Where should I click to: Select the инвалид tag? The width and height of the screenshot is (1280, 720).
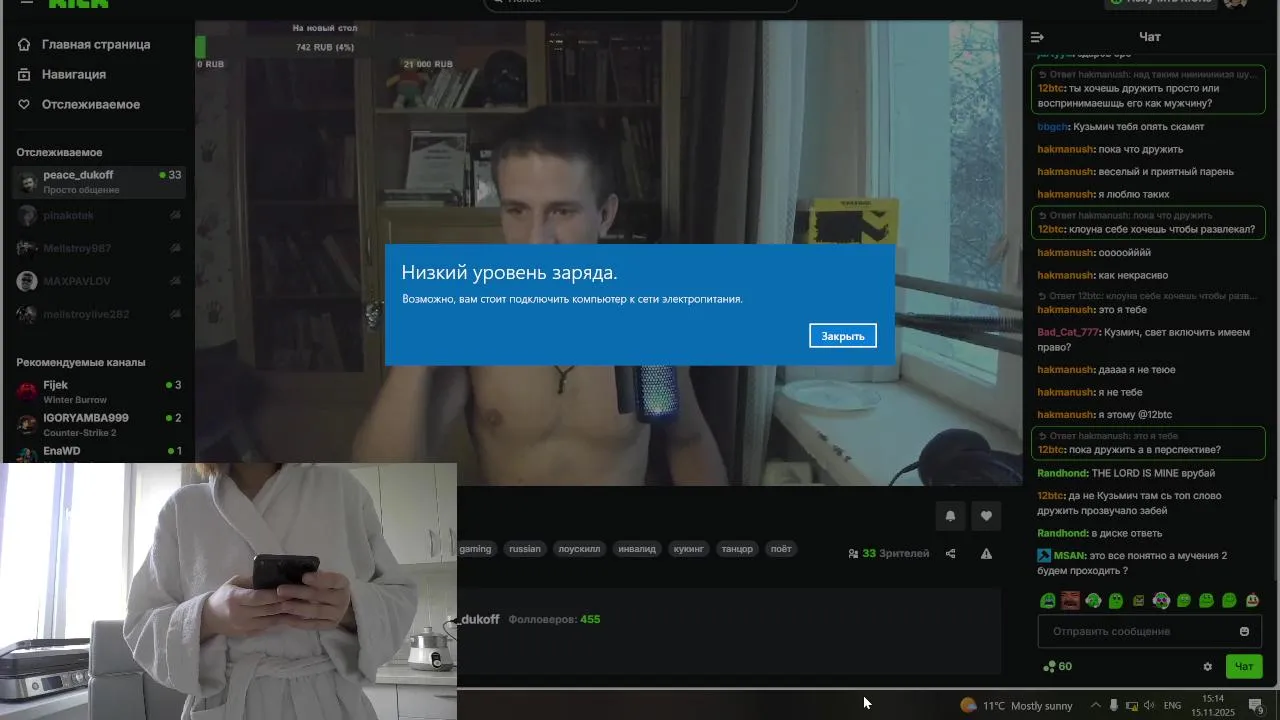tap(637, 549)
